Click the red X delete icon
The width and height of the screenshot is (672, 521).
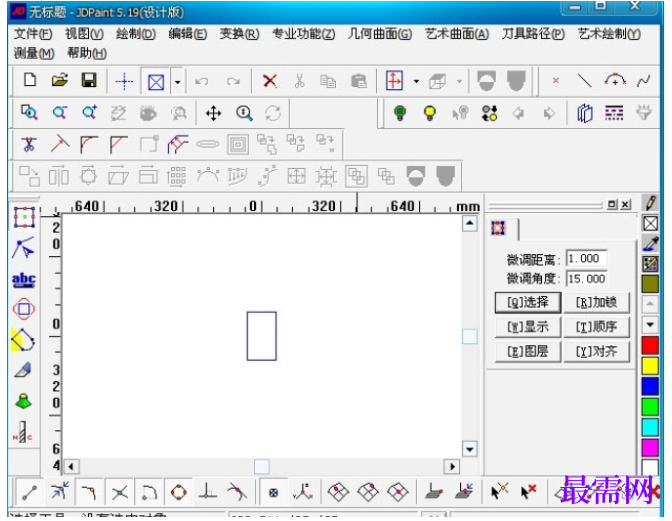[270, 81]
